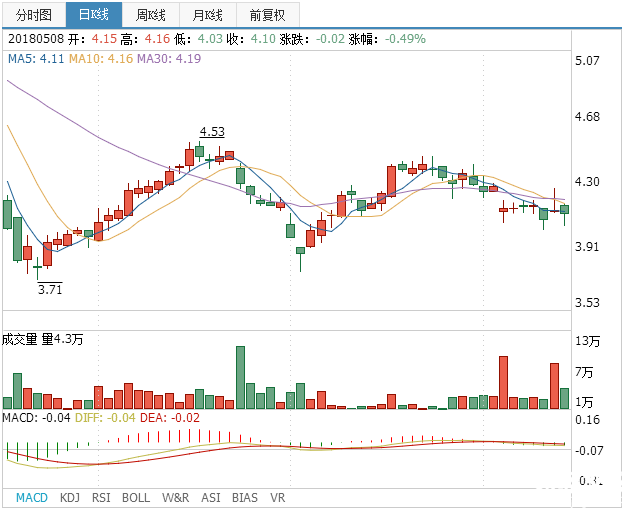Viewport: 629px width, 513px height.
Task: Click the 前复权 tab
Action: [x=268, y=15]
